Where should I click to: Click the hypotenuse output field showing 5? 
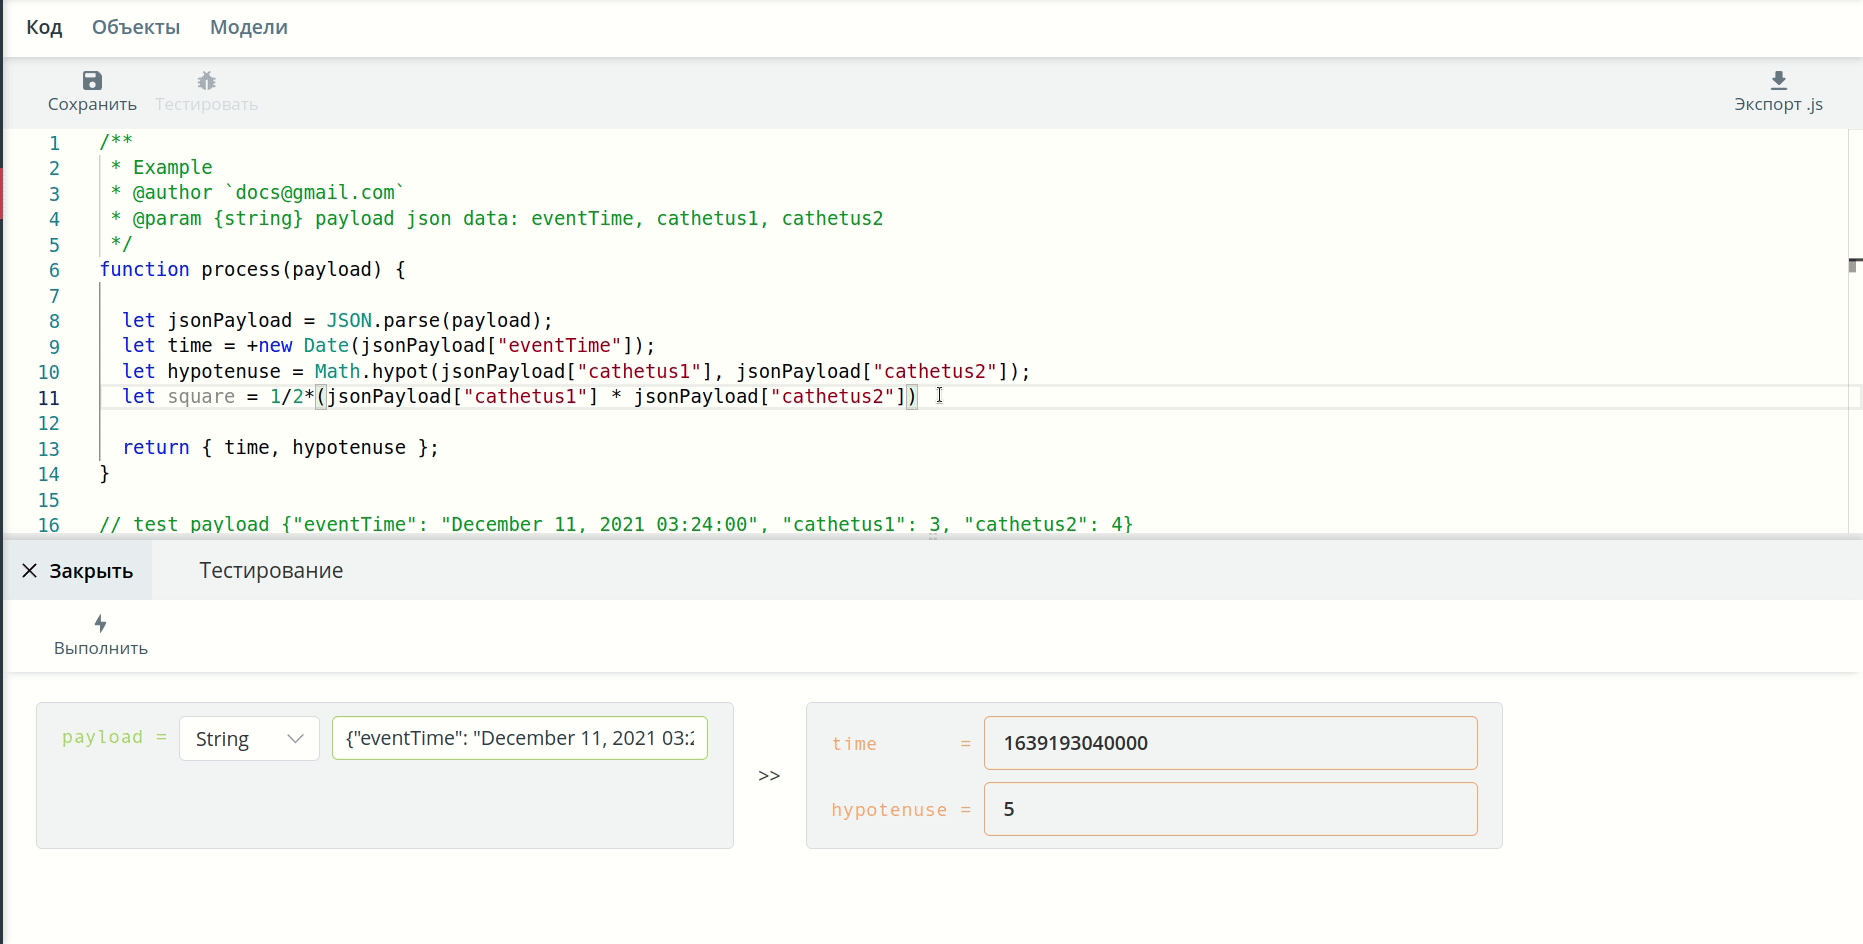click(1230, 809)
